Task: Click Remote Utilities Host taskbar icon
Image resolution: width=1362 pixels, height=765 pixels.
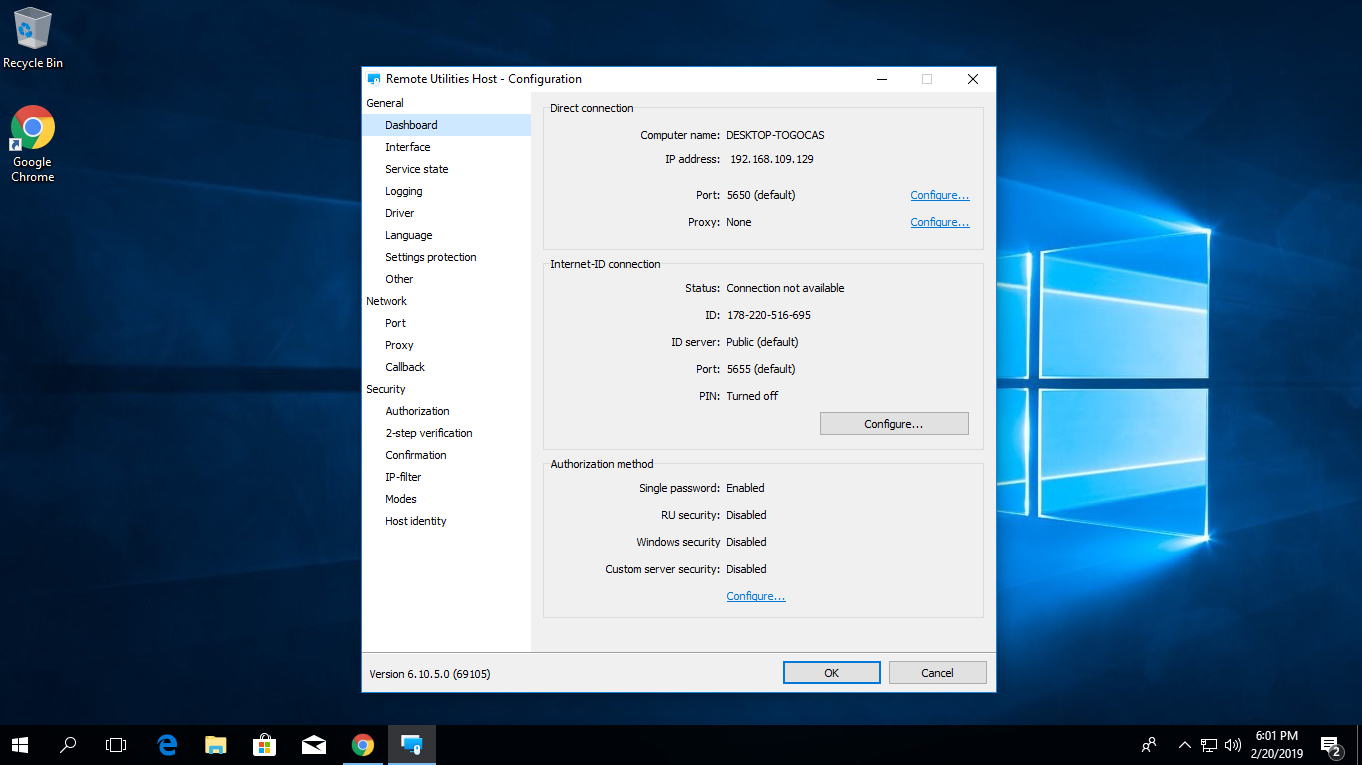Action: [412, 745]
